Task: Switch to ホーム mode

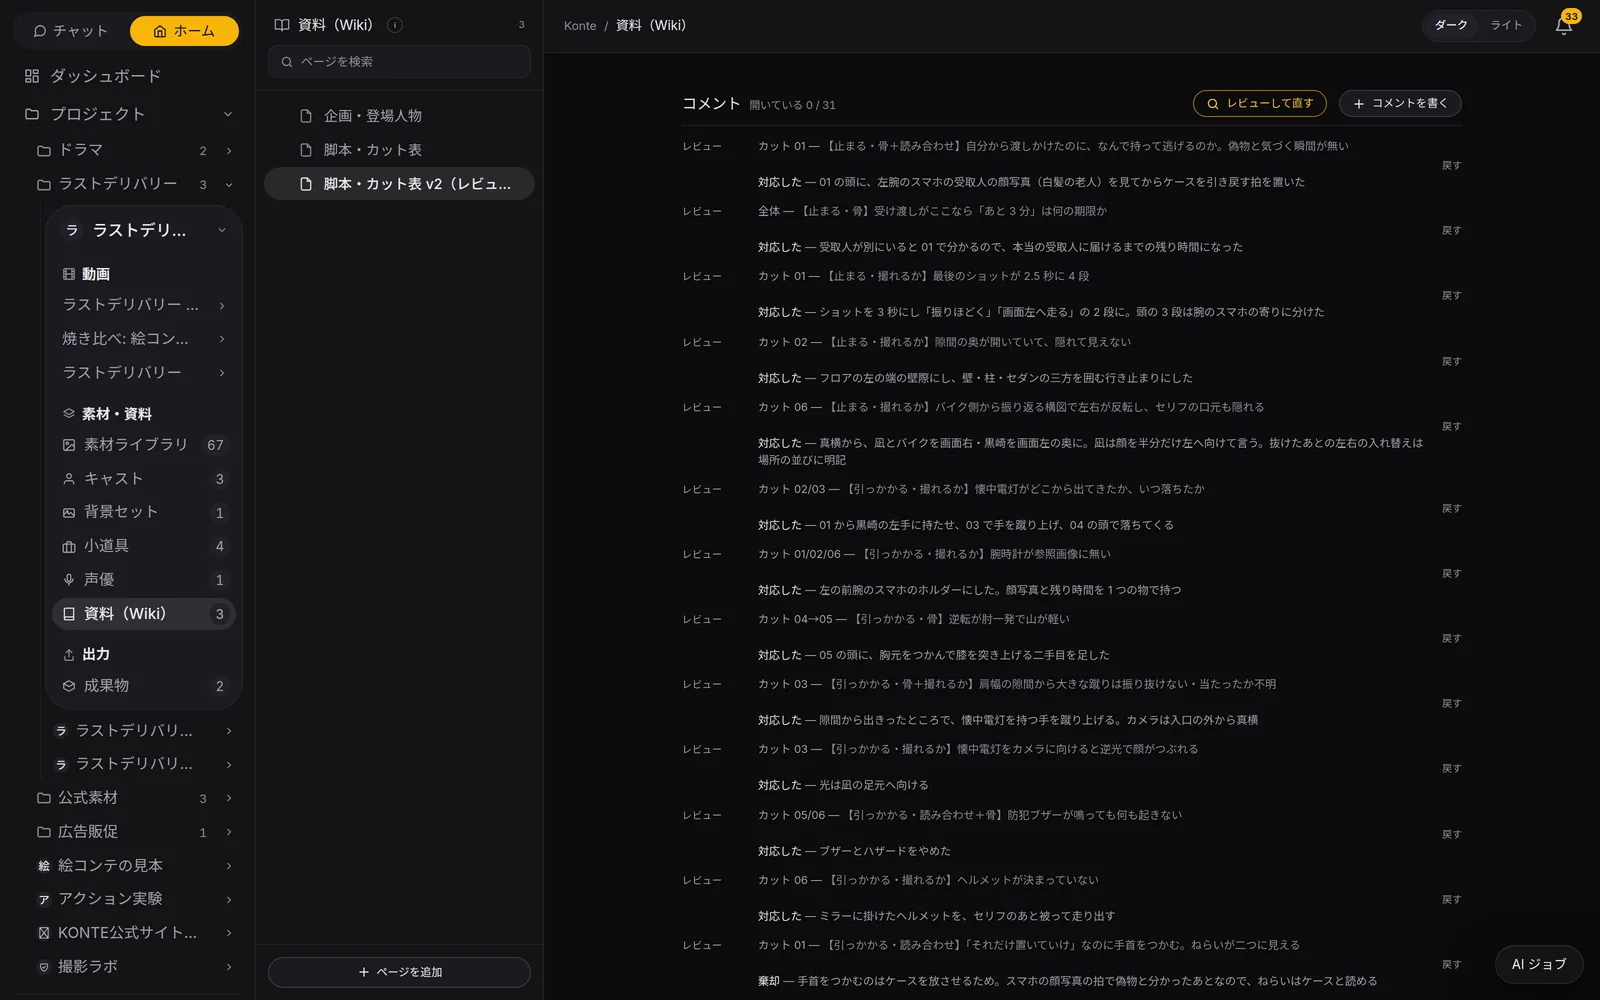Action: pyautogui.click(x=184, y=31)
